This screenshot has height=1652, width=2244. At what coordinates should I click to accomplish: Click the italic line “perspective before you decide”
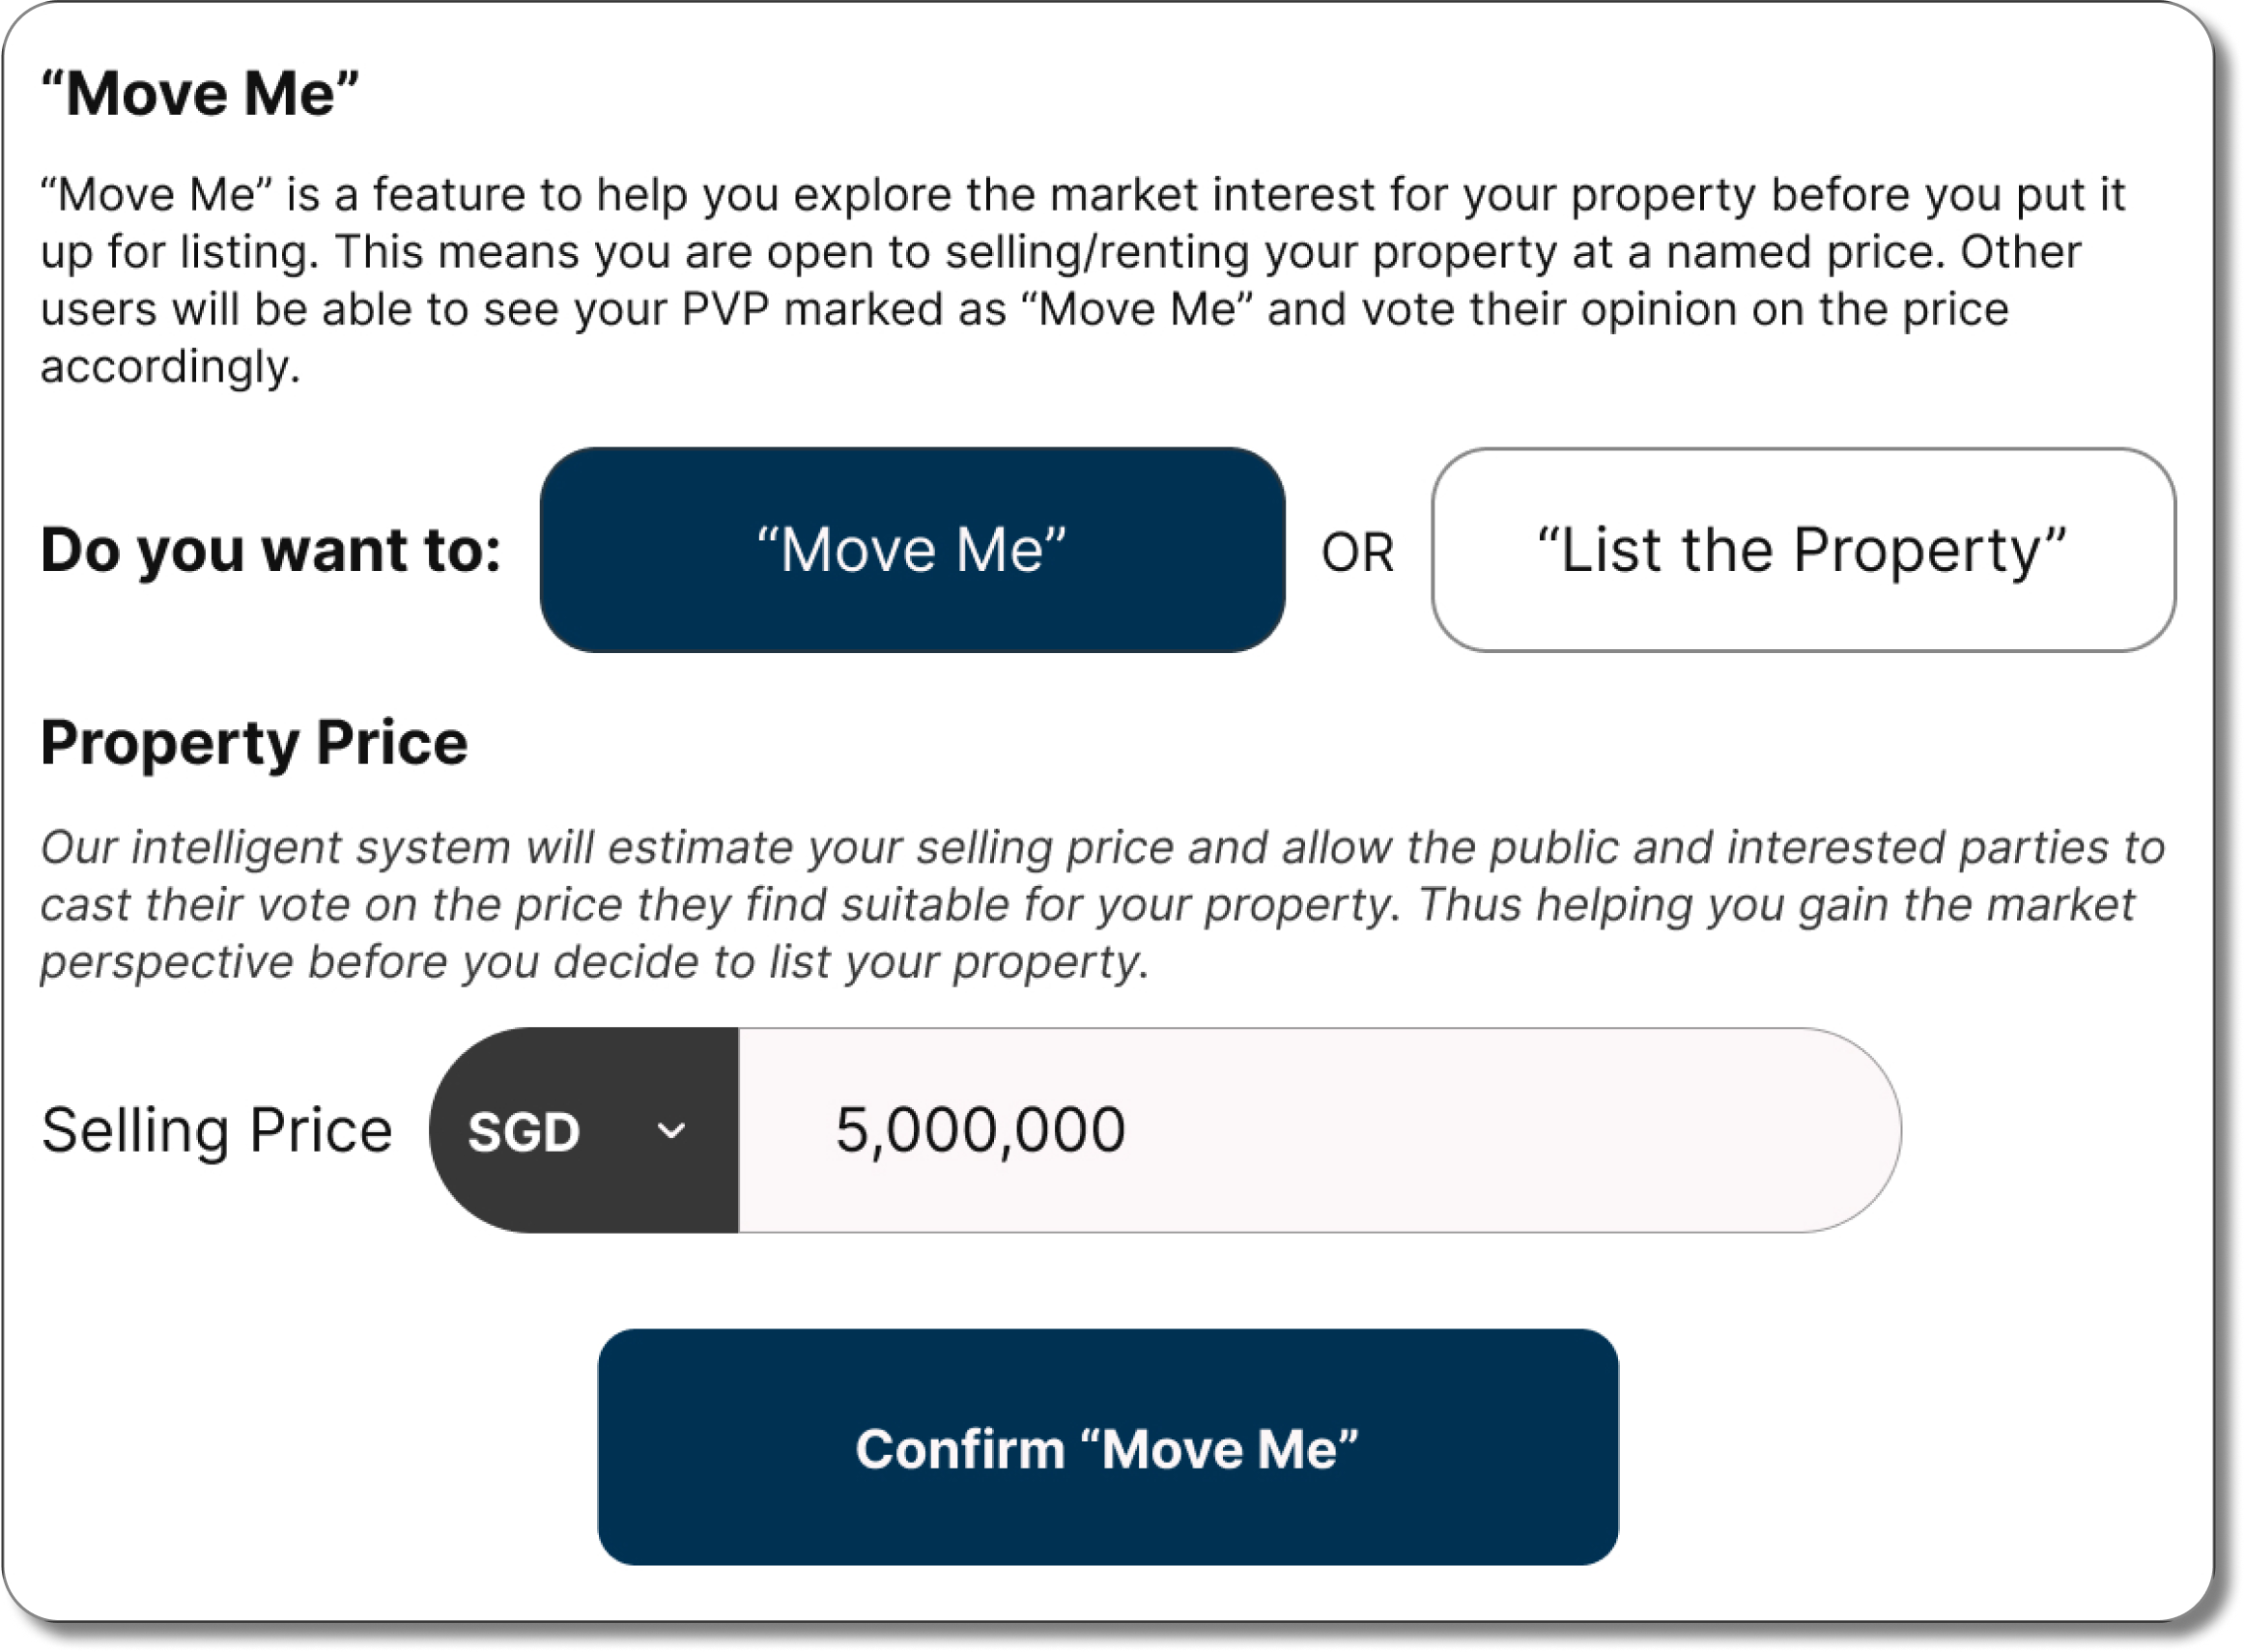click(594, 962)
